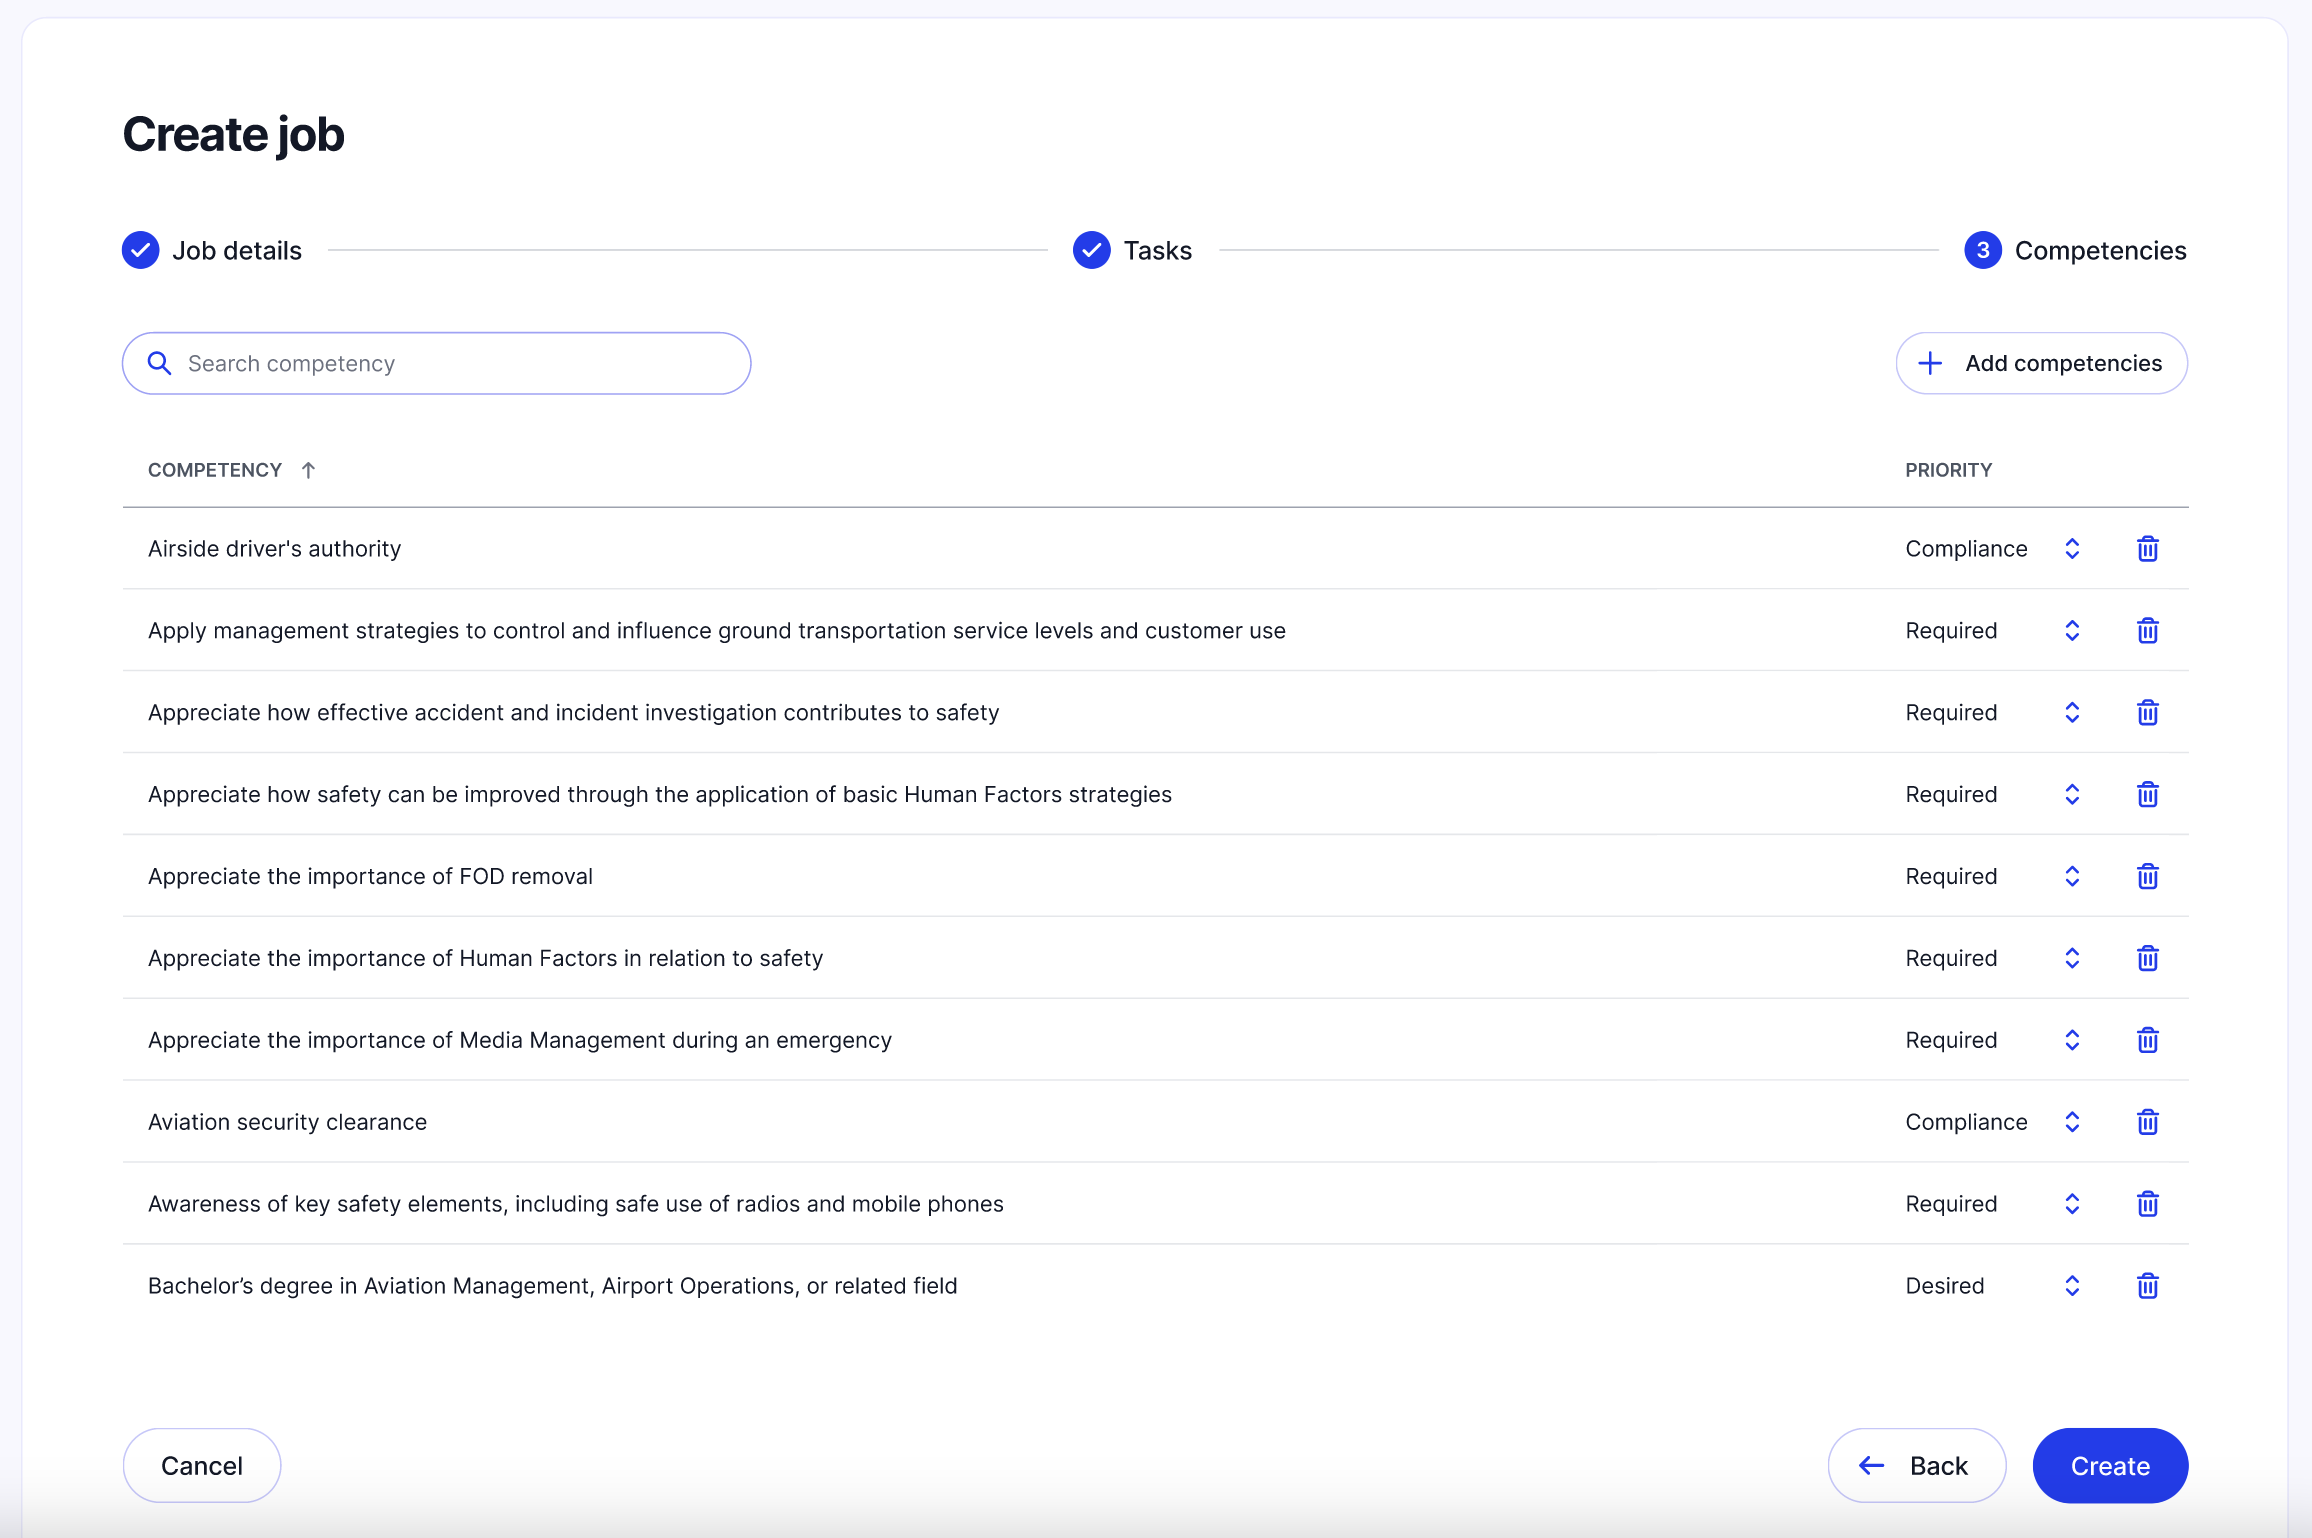Delete the Aviation security clearance row
Viewport: 2312px width, 1538px height.
coord(2147,1122)
